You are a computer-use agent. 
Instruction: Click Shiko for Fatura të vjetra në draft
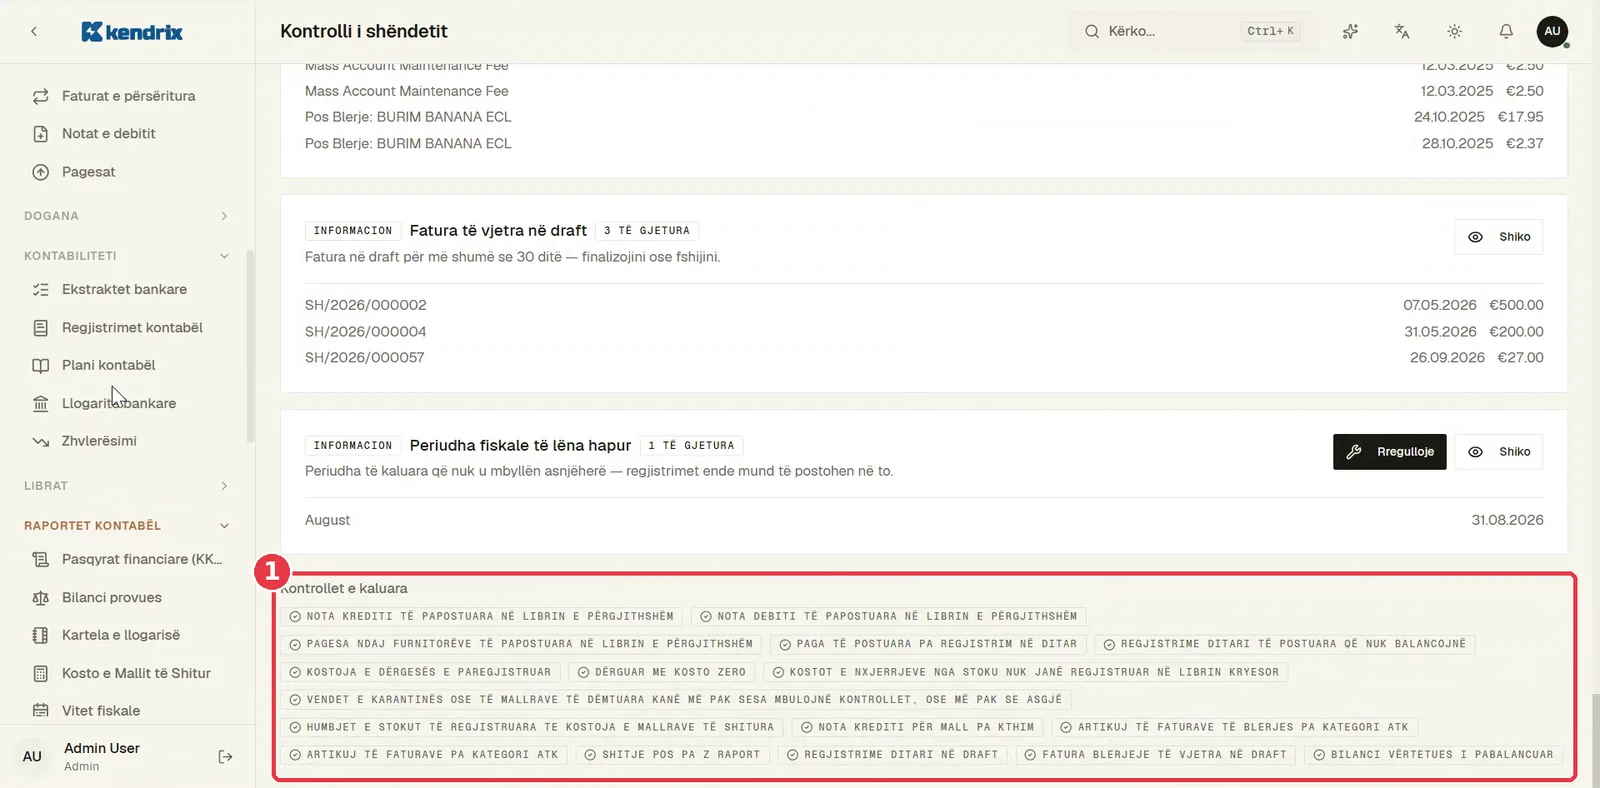click(1498, 237)
